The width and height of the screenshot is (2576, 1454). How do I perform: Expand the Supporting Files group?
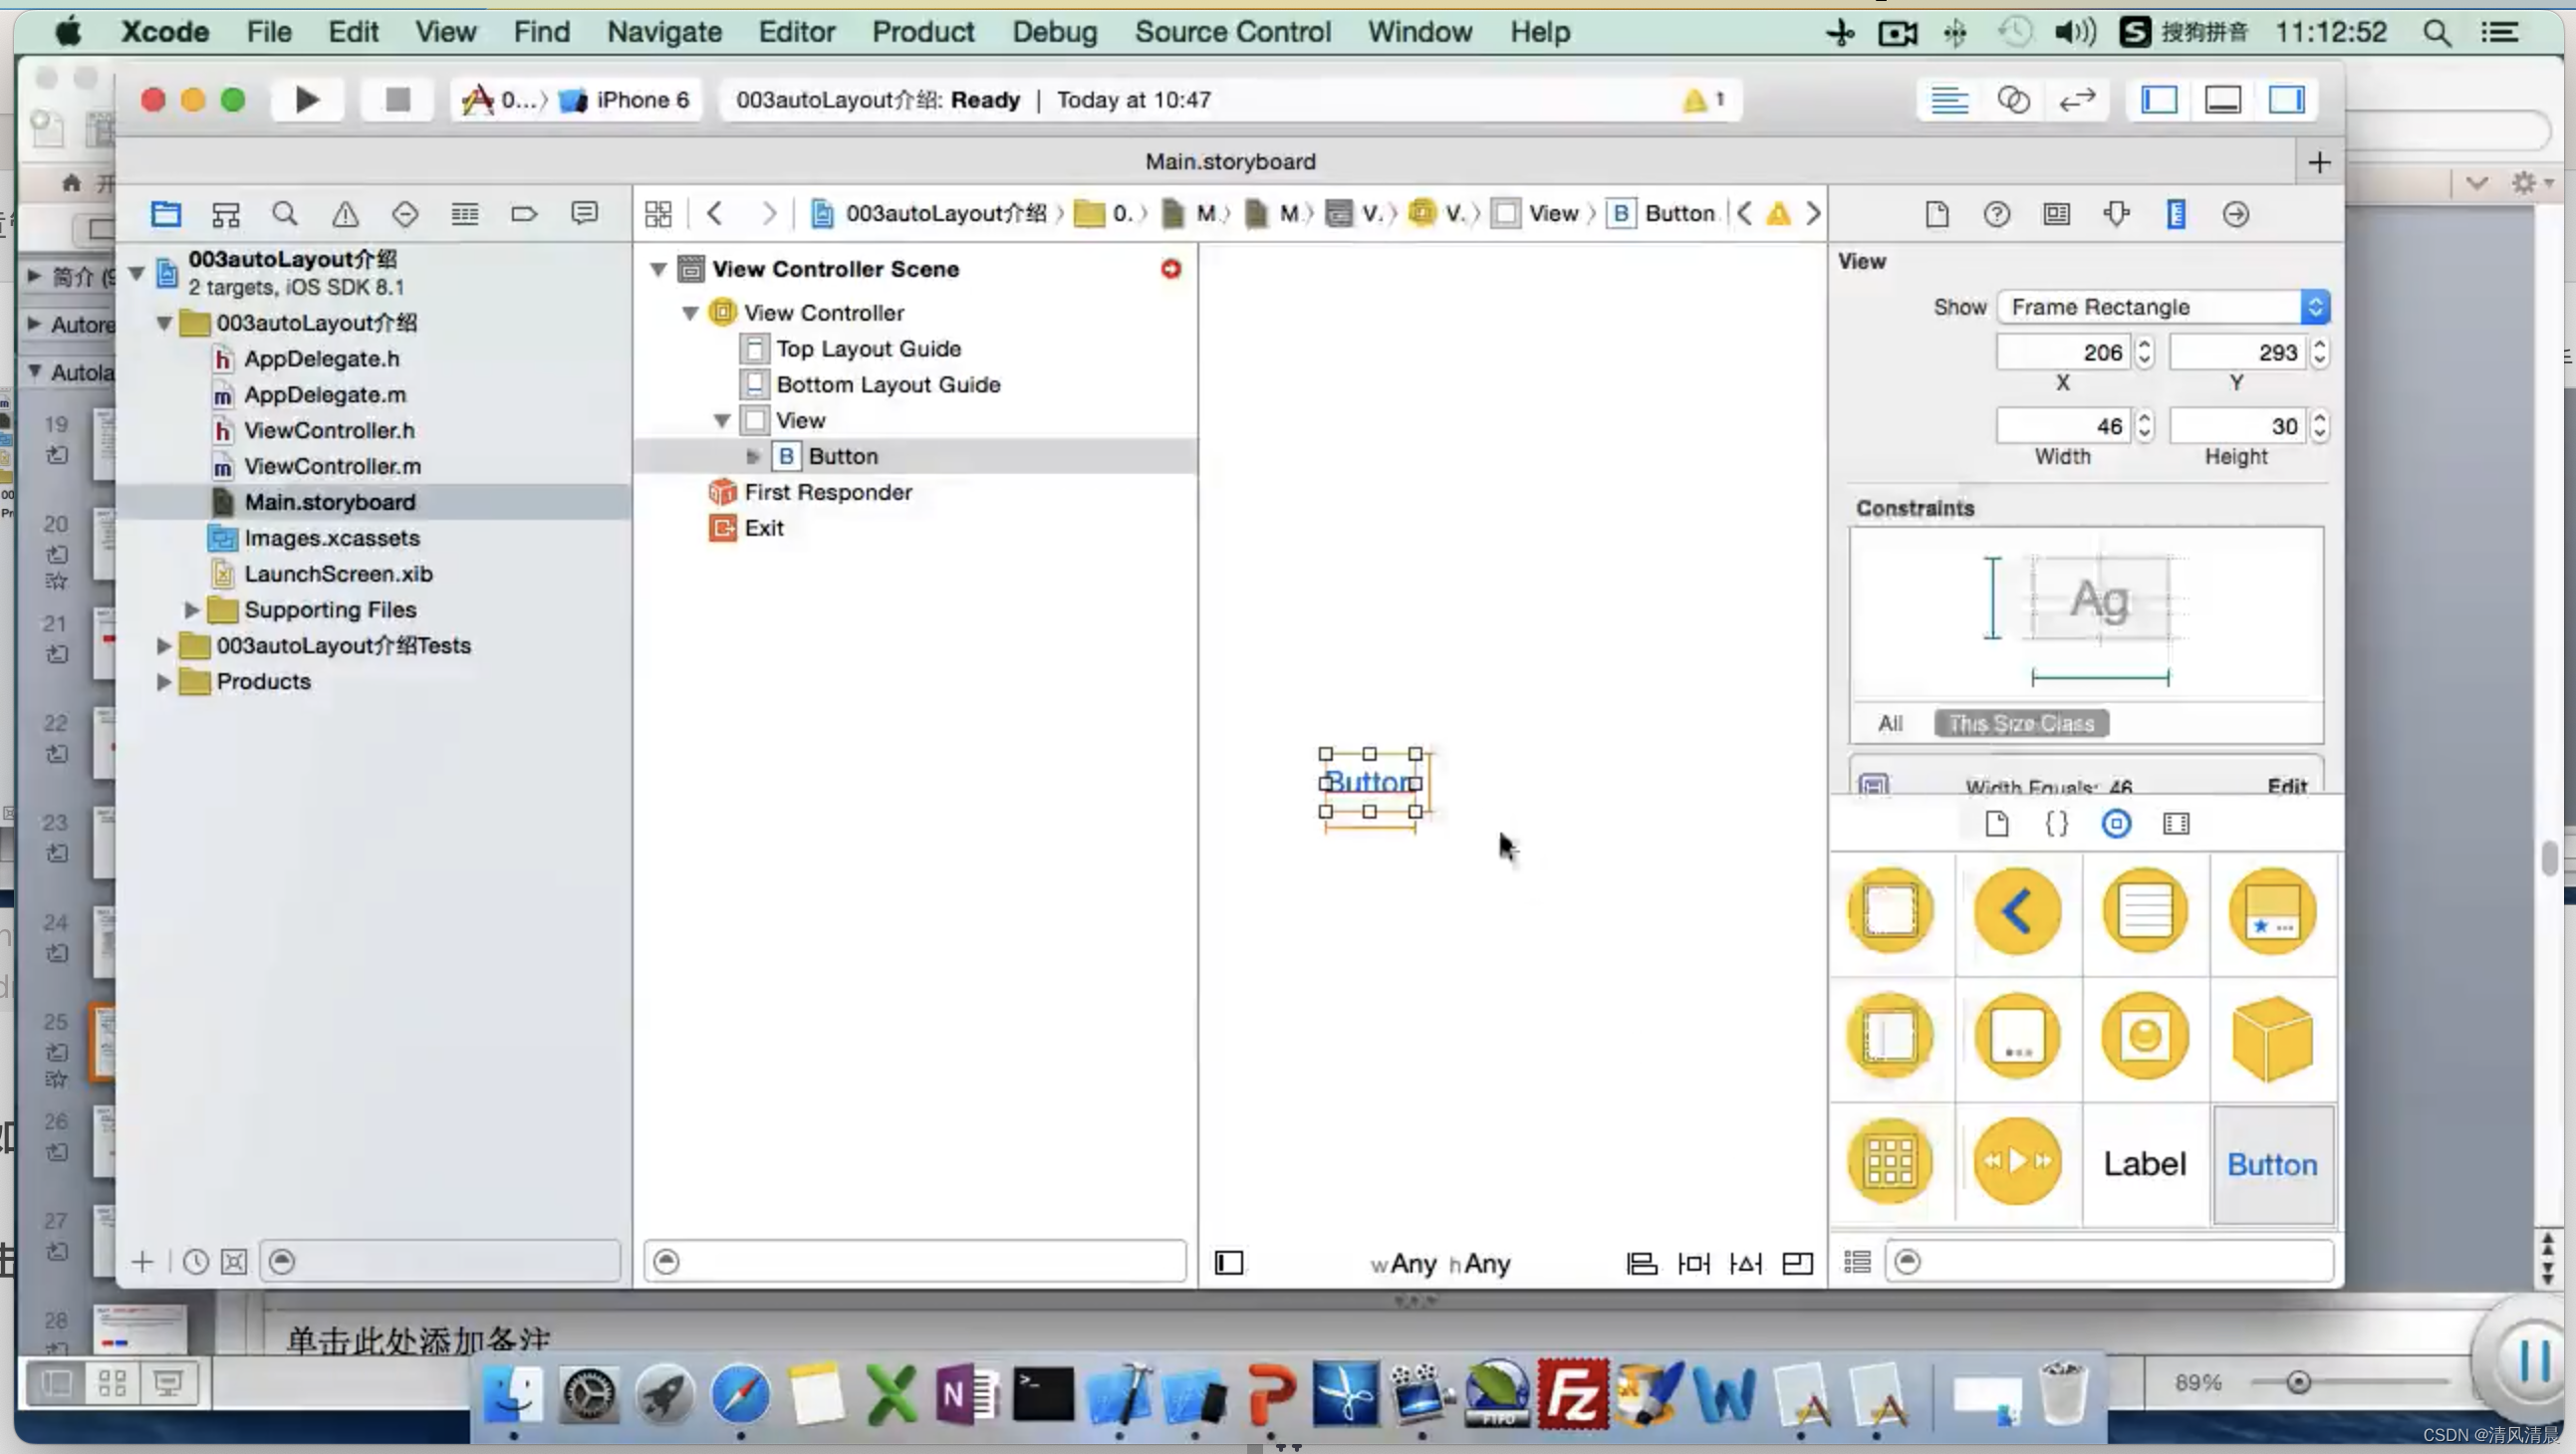click(192, 610)
